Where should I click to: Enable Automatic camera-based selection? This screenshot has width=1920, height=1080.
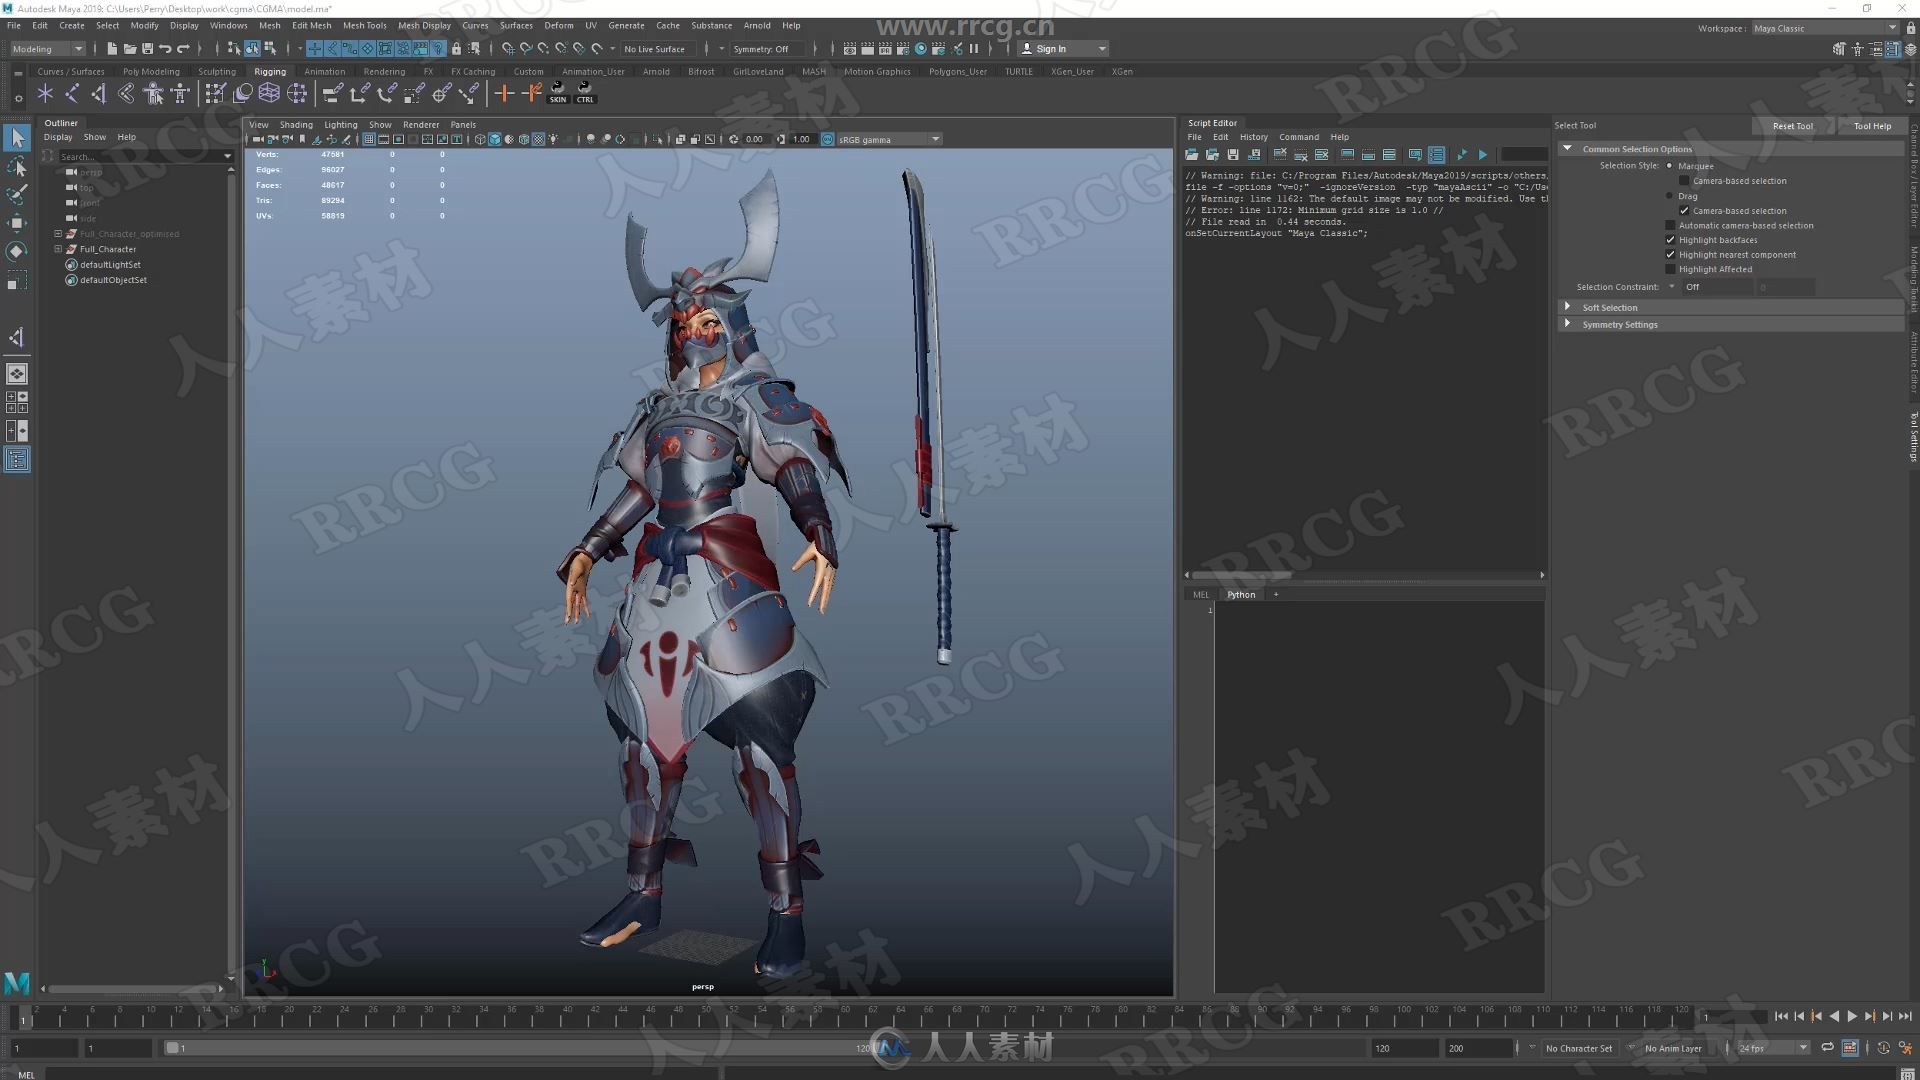1670,225
